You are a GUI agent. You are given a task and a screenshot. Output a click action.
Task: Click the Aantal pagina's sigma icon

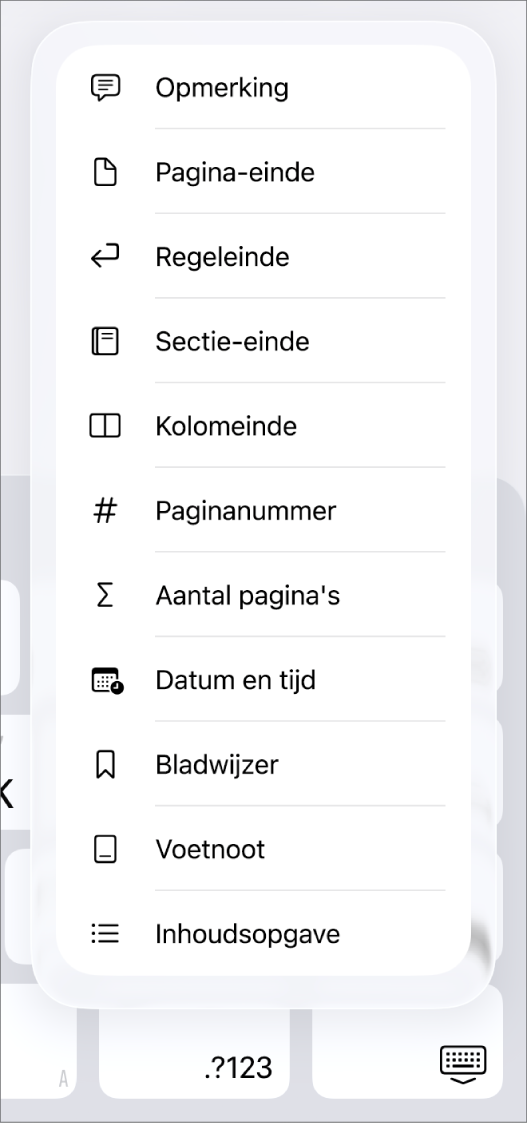coord(105,595)
